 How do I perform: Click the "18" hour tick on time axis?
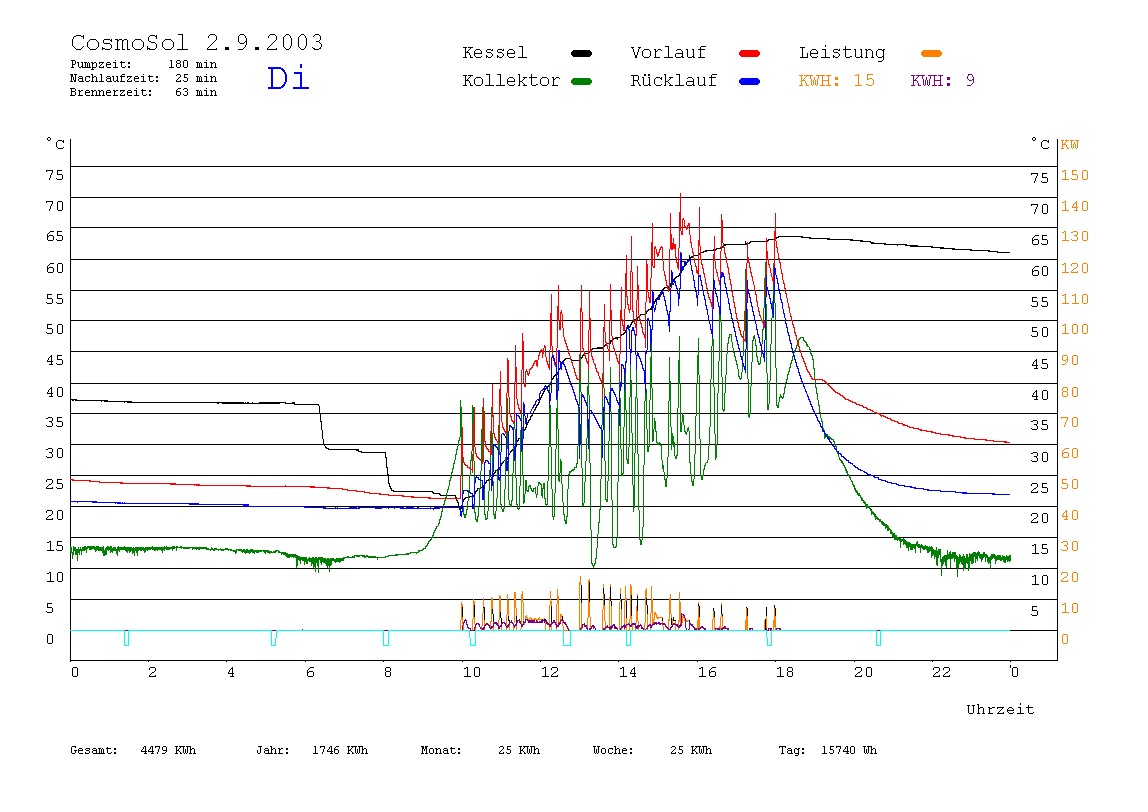785,672
